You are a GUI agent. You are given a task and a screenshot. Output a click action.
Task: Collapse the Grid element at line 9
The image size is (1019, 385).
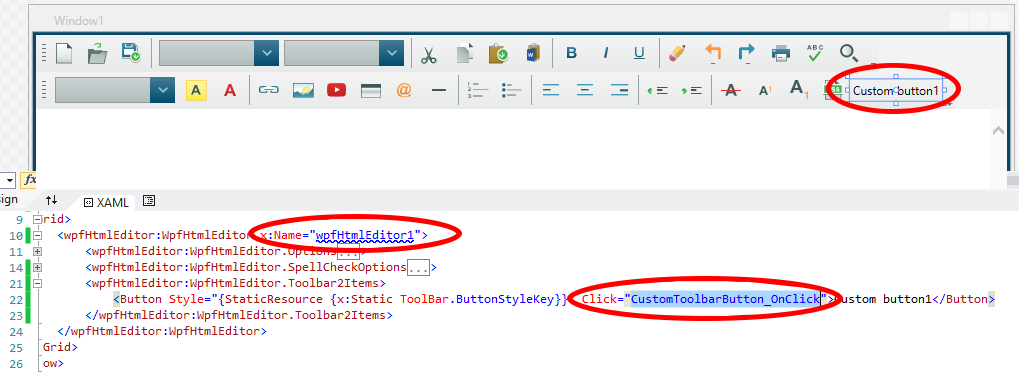tap(38, 219)
